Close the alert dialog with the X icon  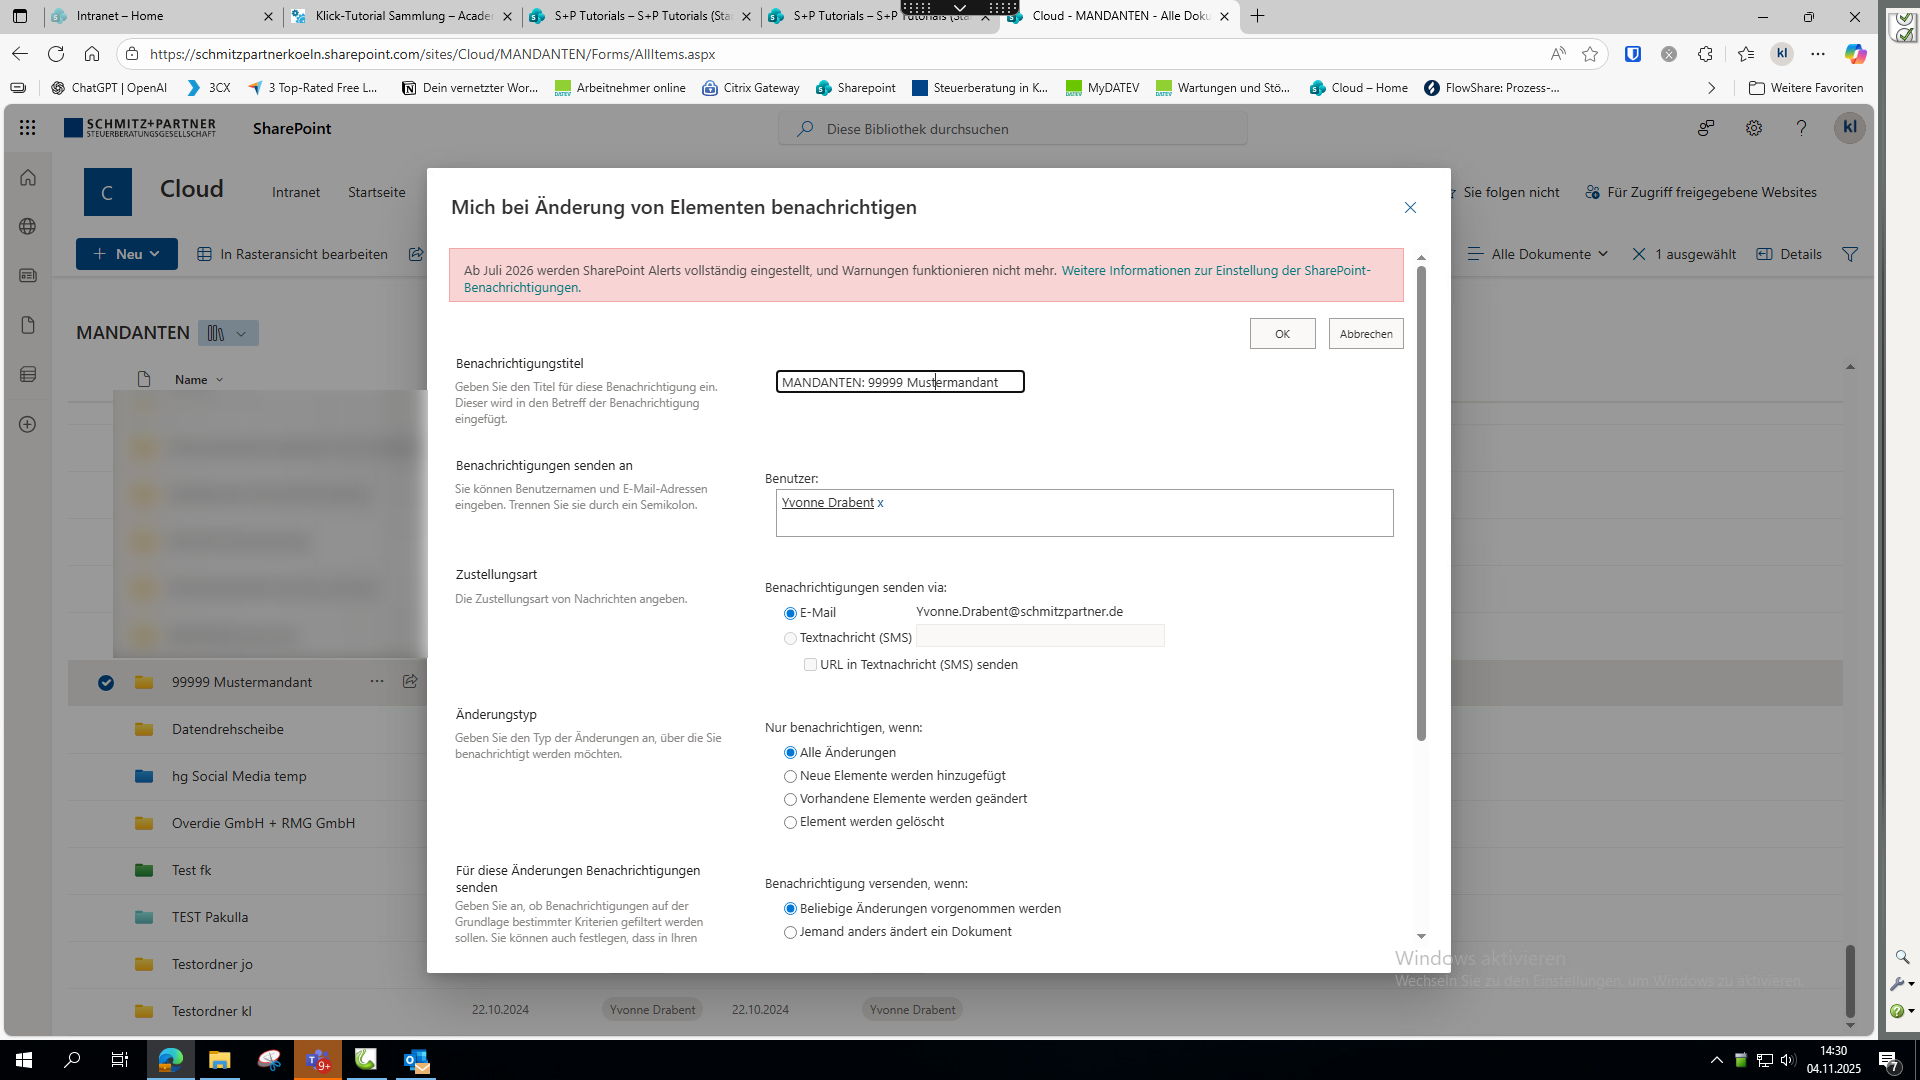(1410, 207)
